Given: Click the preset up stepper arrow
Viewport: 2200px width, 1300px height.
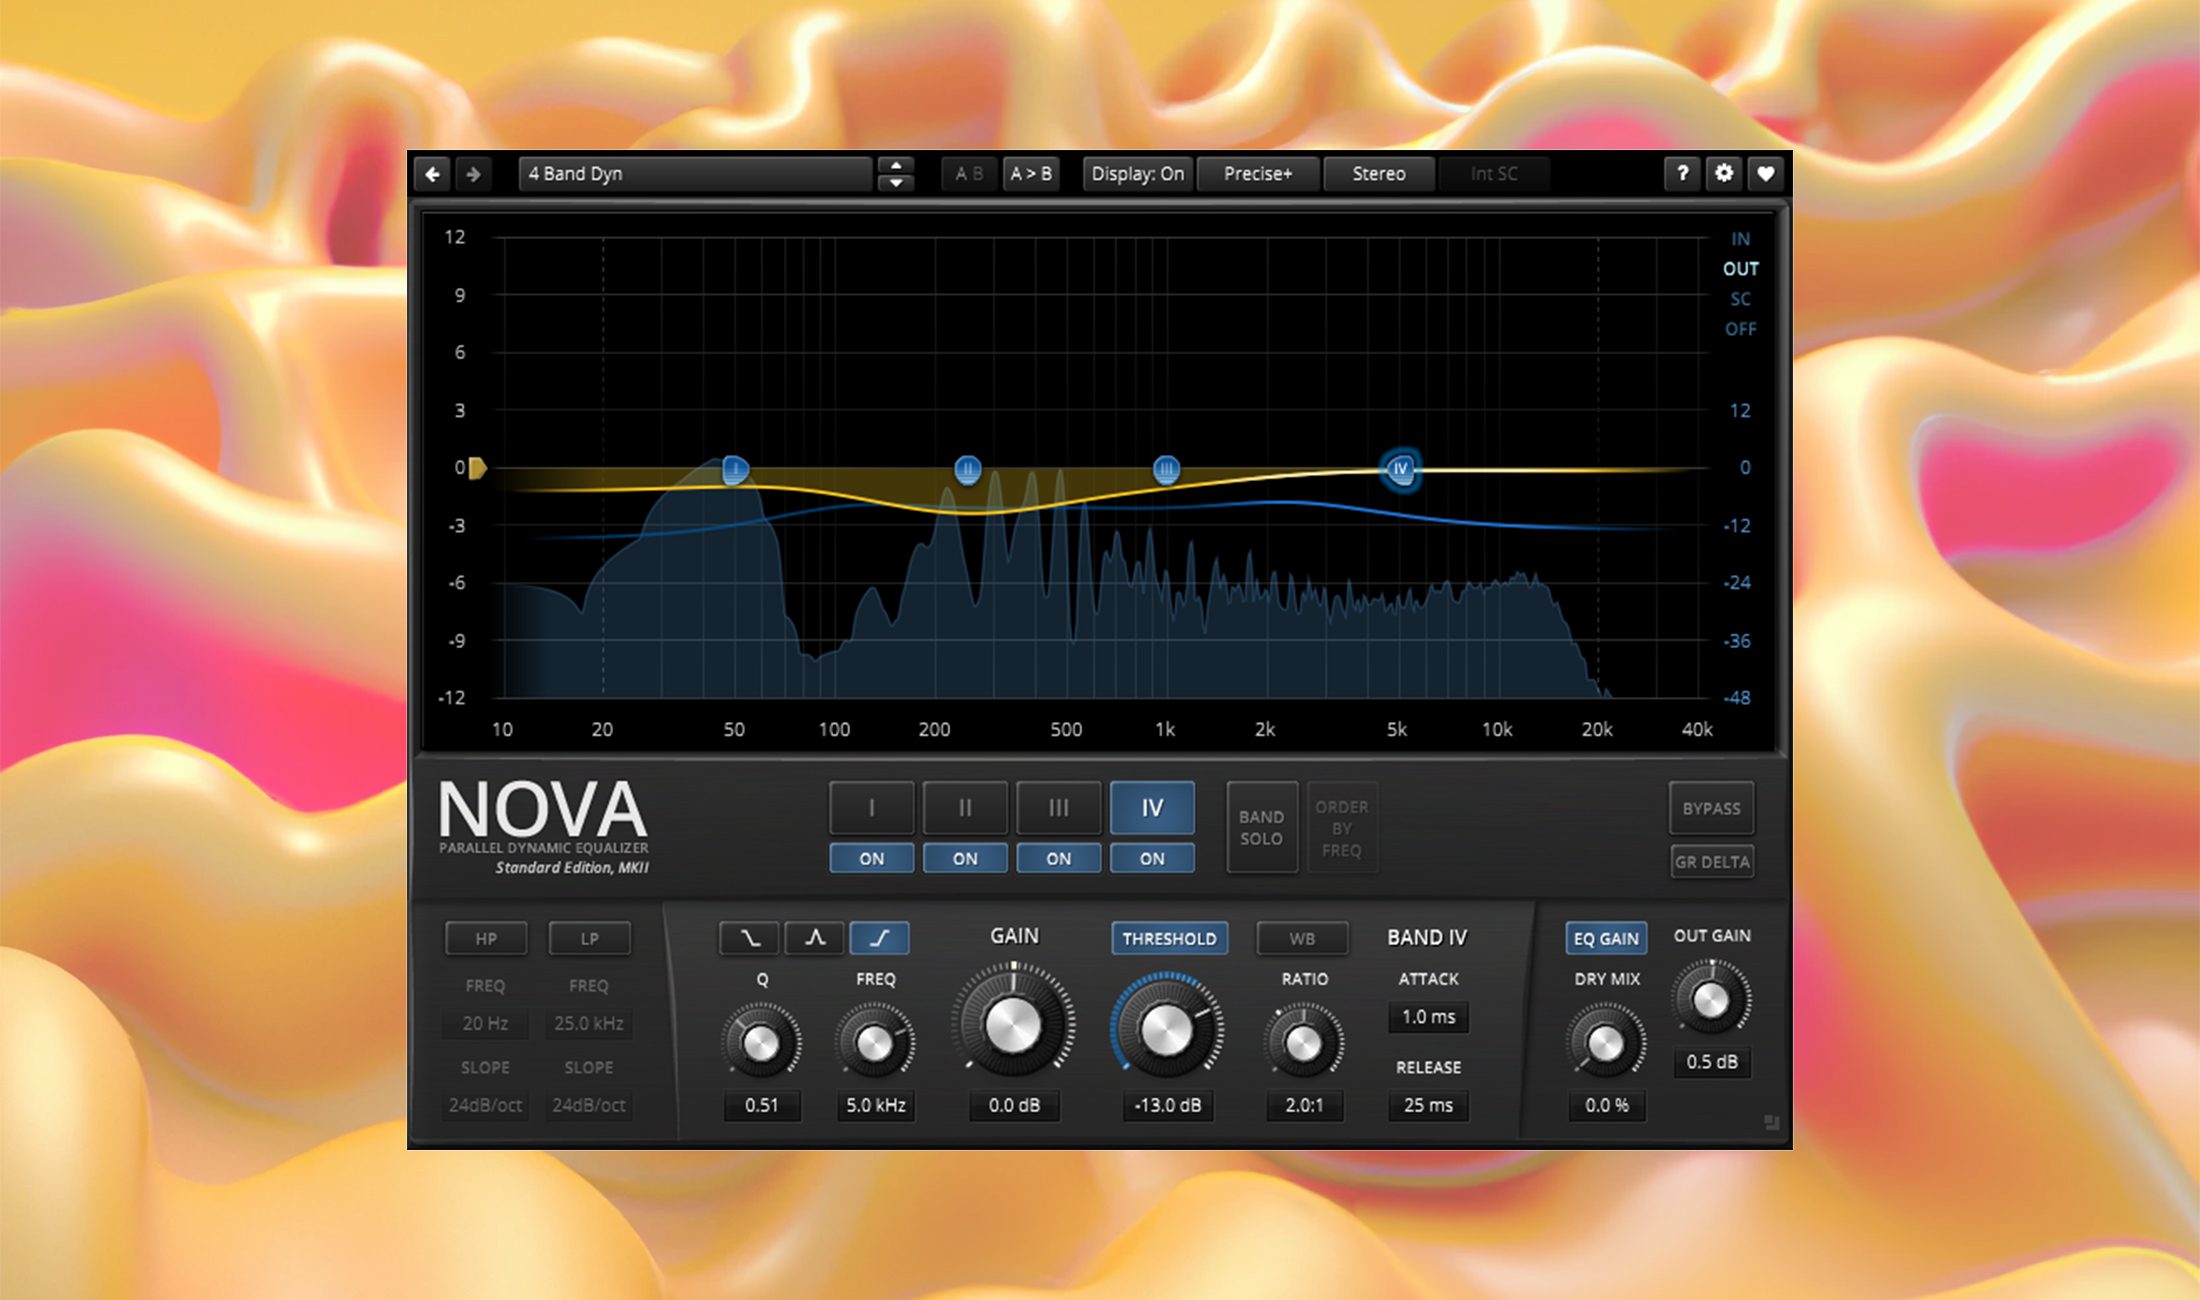Looking at the screenshot, I should tap(896, 165).
